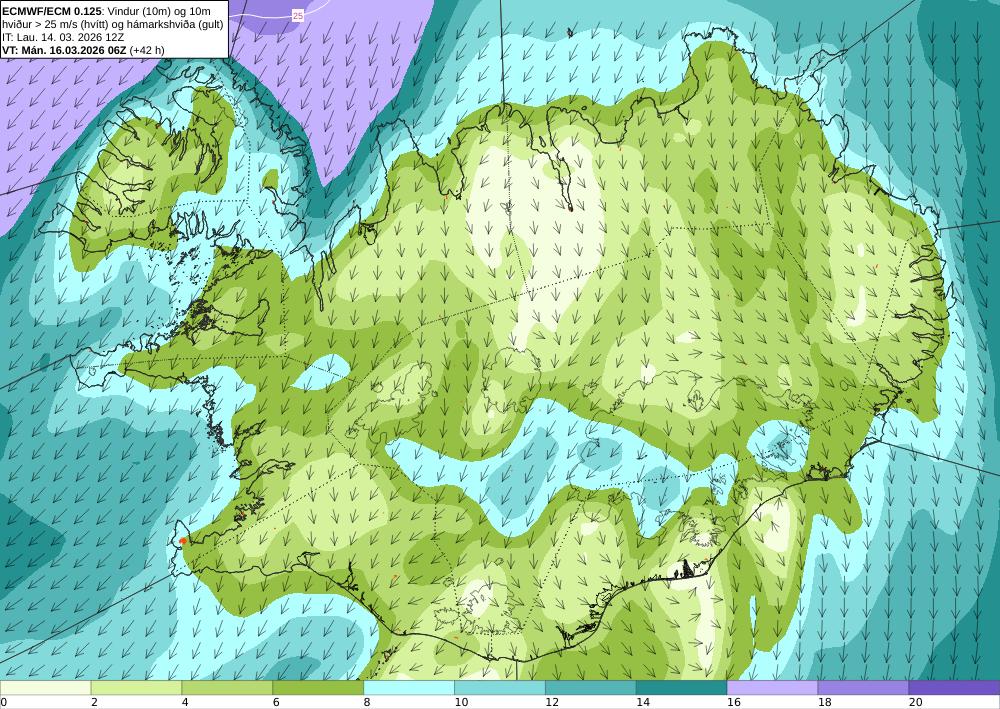The width and height of the screenshot is (1000, 709).
Task: Select the palest cream 0–2 legend swatch
Action: tap(45, 688)
